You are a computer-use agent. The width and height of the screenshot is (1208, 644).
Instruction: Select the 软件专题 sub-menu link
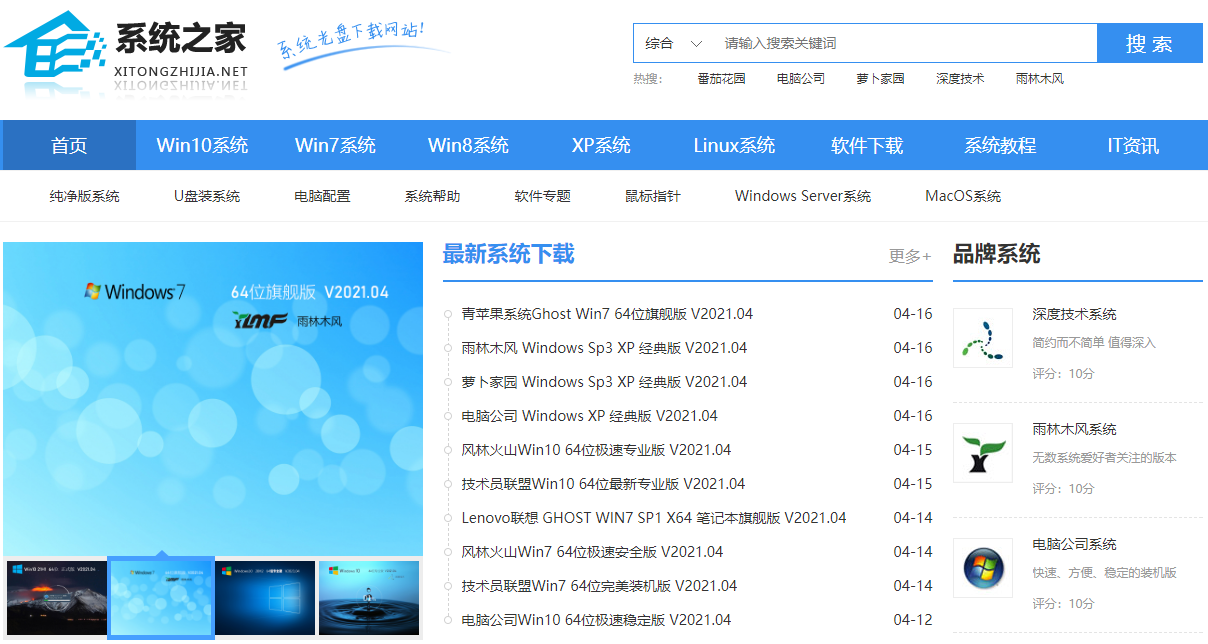(542, 196)
